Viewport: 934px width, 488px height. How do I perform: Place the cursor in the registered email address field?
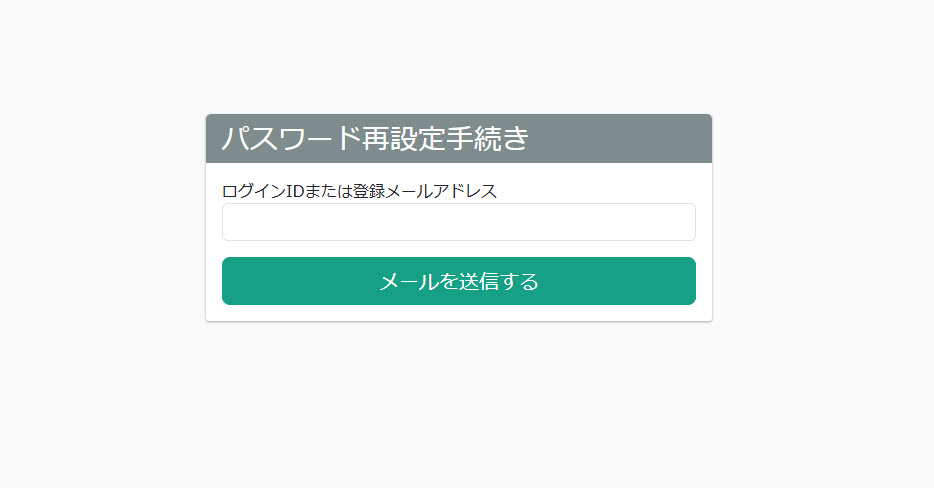[x=459, y=222]
